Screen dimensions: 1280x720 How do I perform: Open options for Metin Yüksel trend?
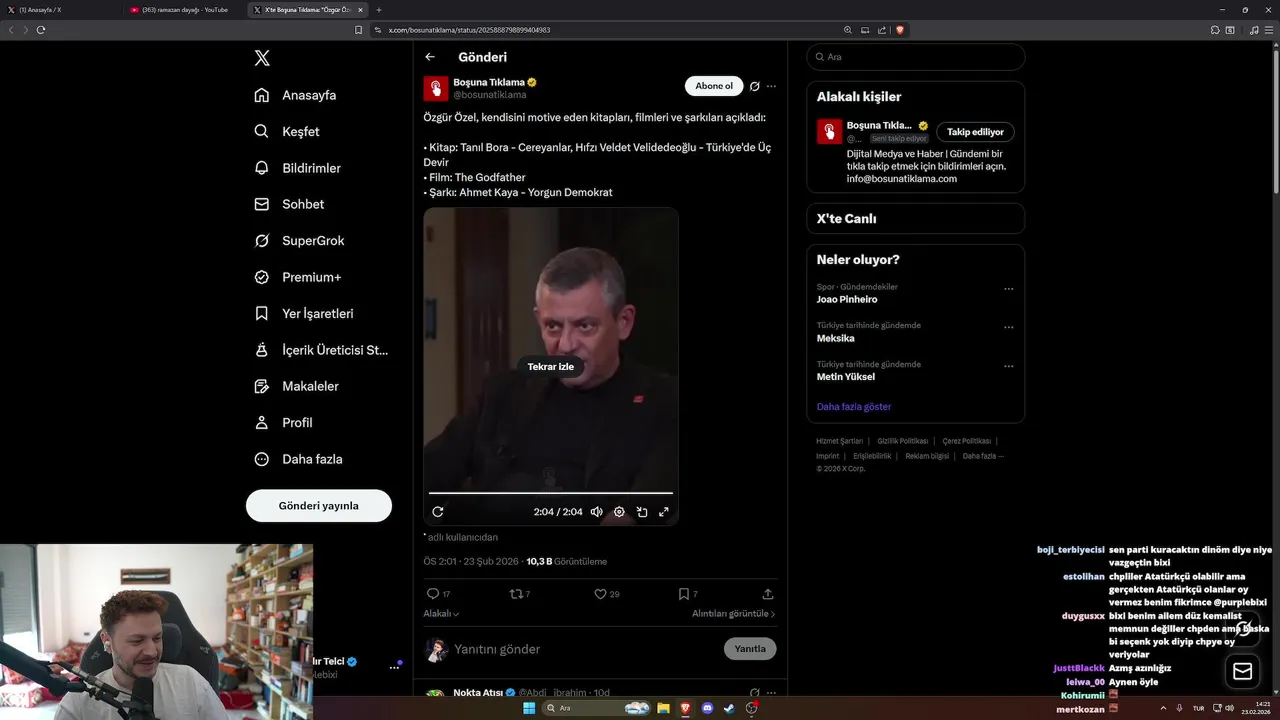tap(1008, 366)
